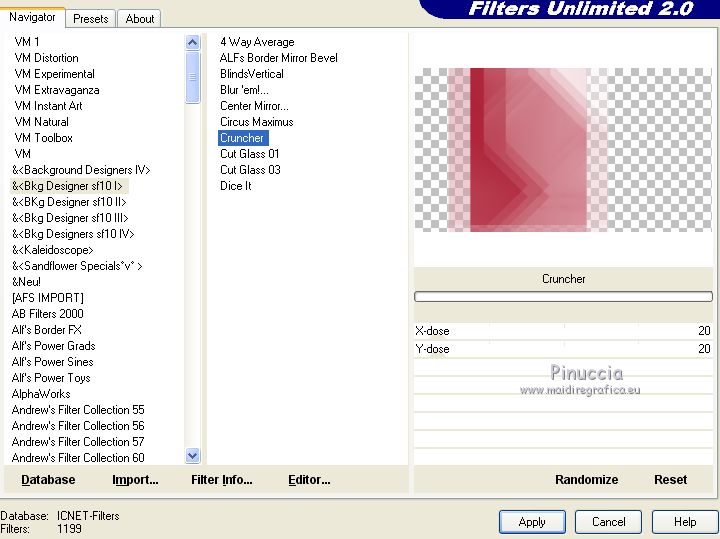Cancel the filter dialog
This screenshot has width=720, height=539.
[x=608, y=522]
